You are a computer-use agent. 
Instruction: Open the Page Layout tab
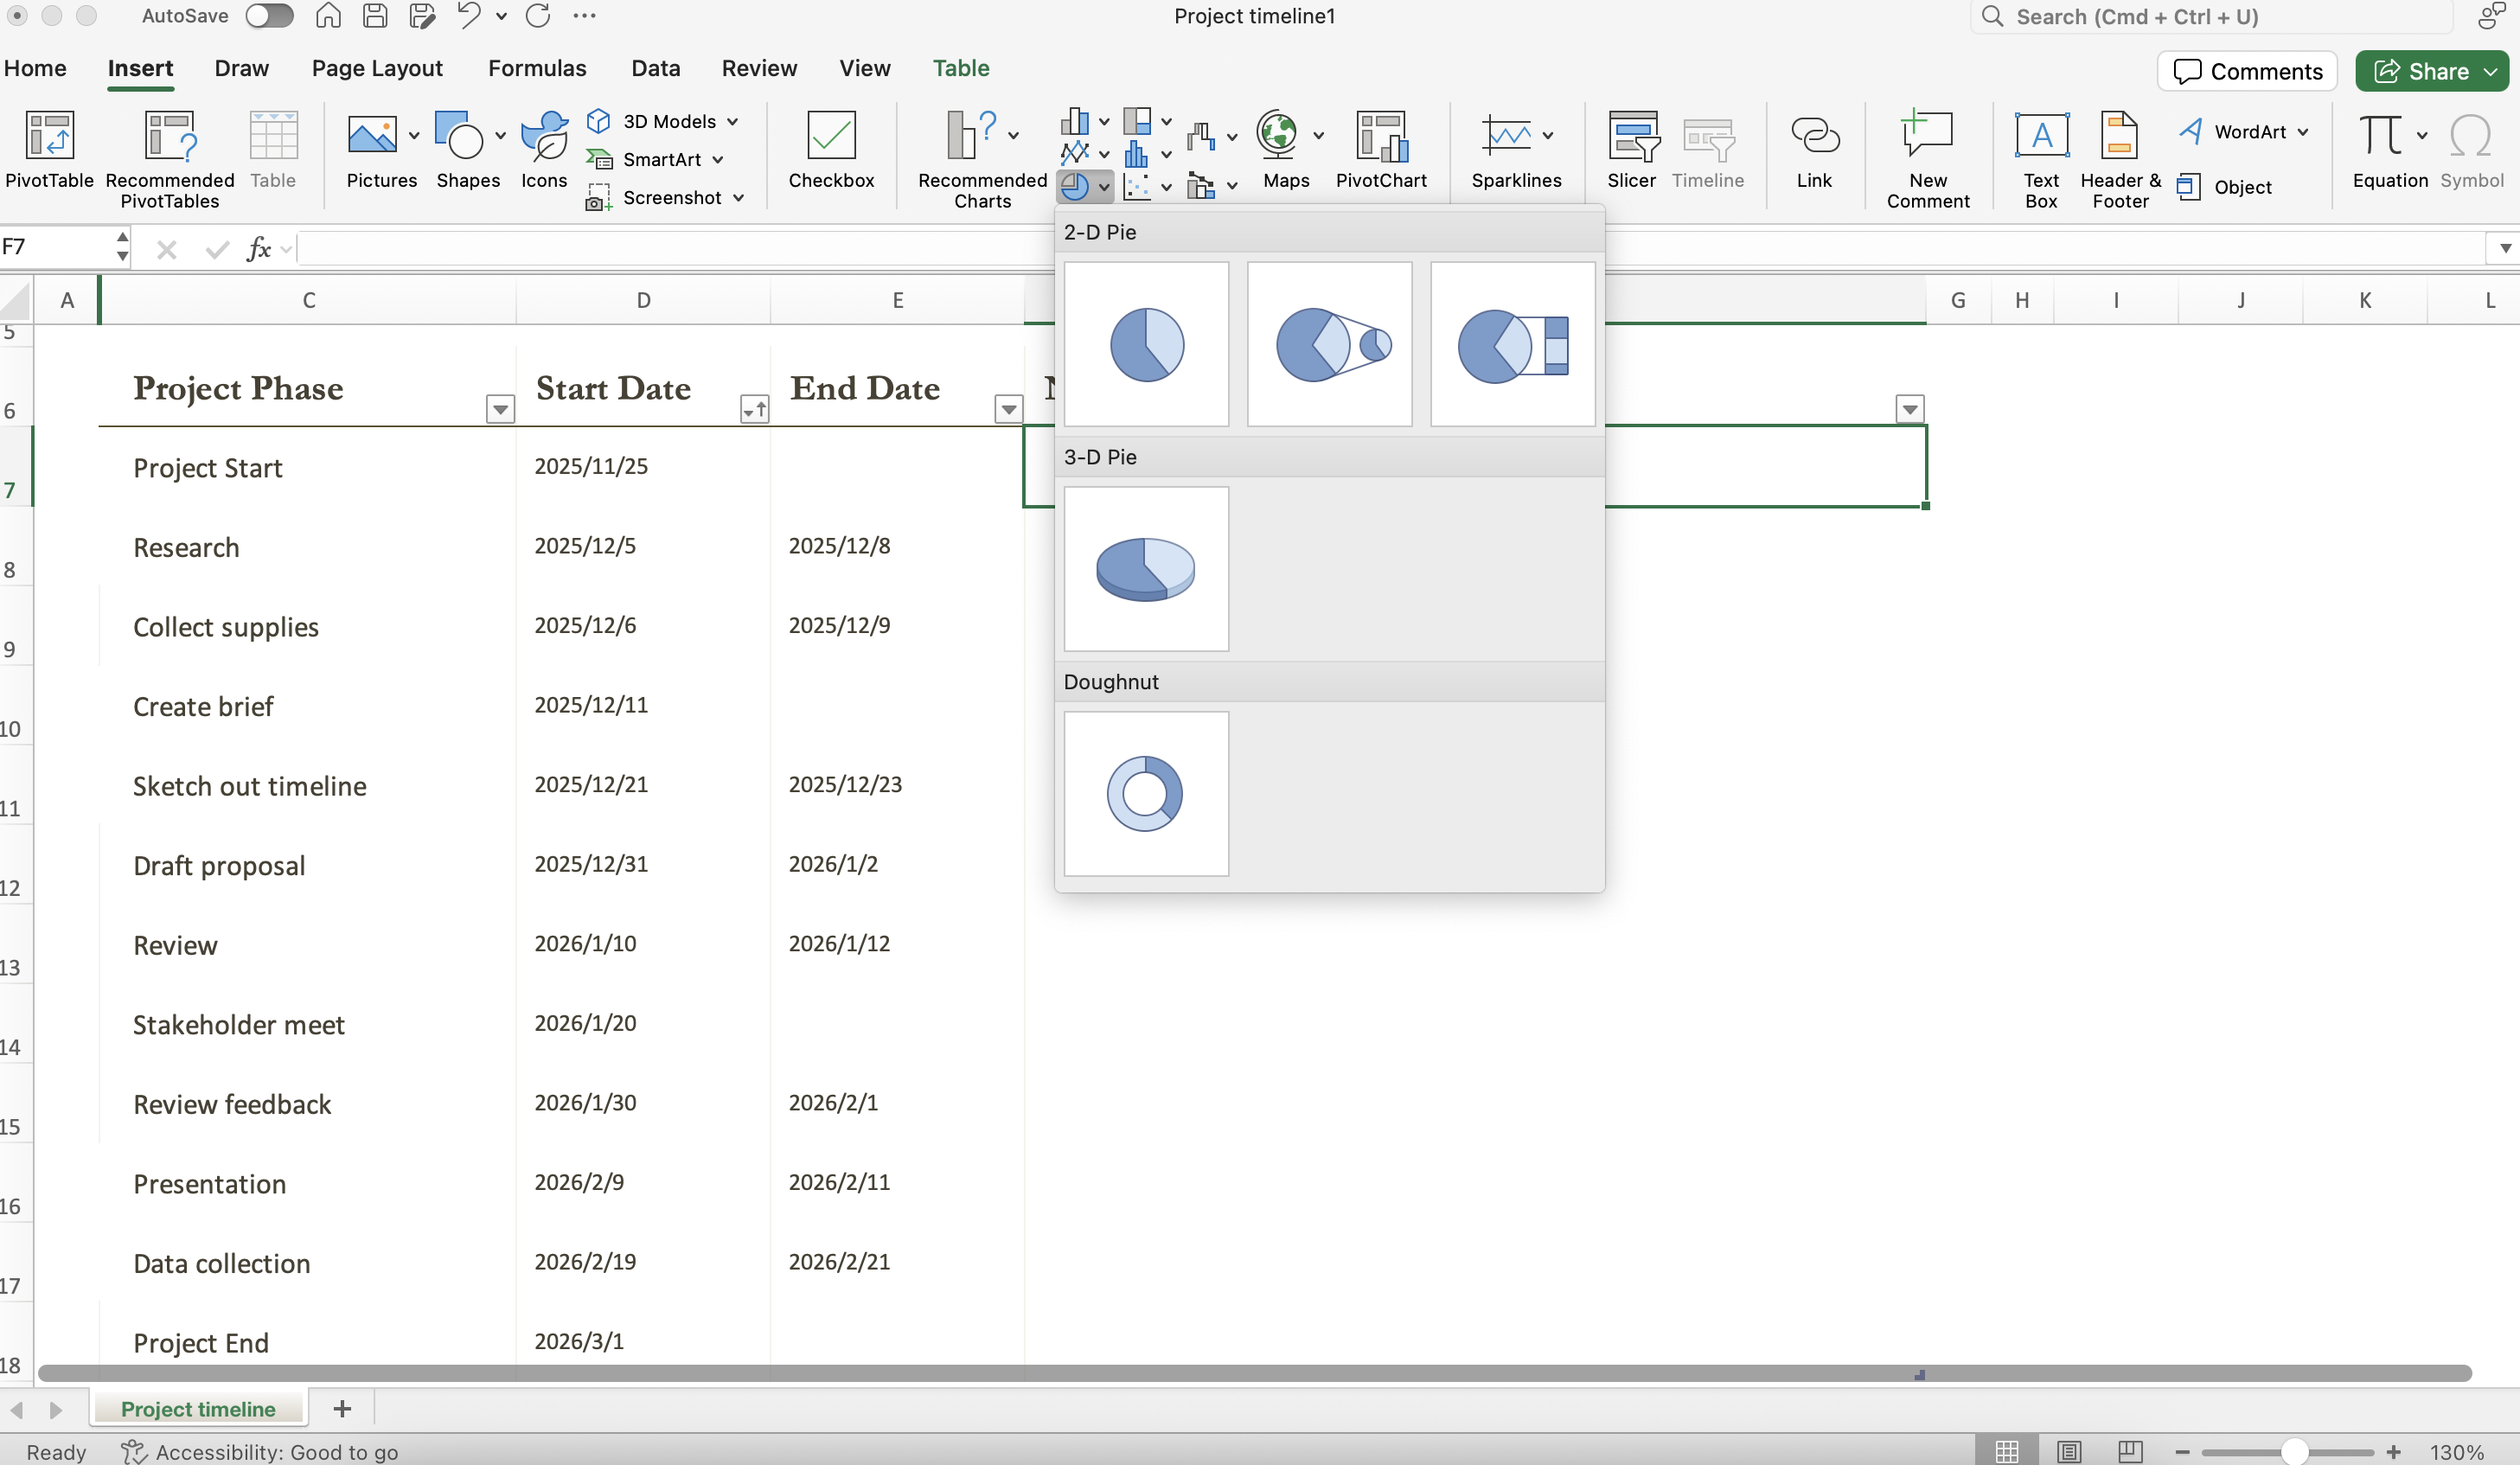377,68
